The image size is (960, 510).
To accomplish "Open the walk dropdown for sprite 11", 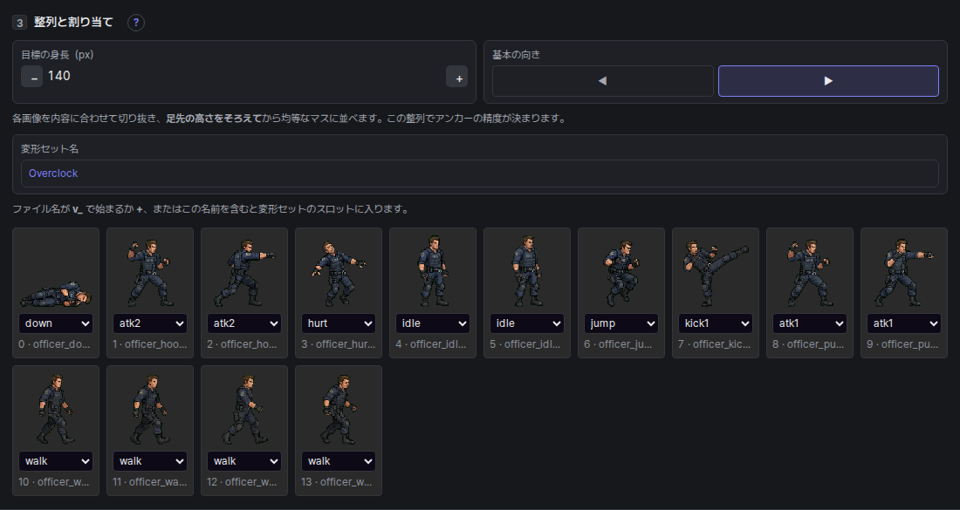I will (150, 461).
